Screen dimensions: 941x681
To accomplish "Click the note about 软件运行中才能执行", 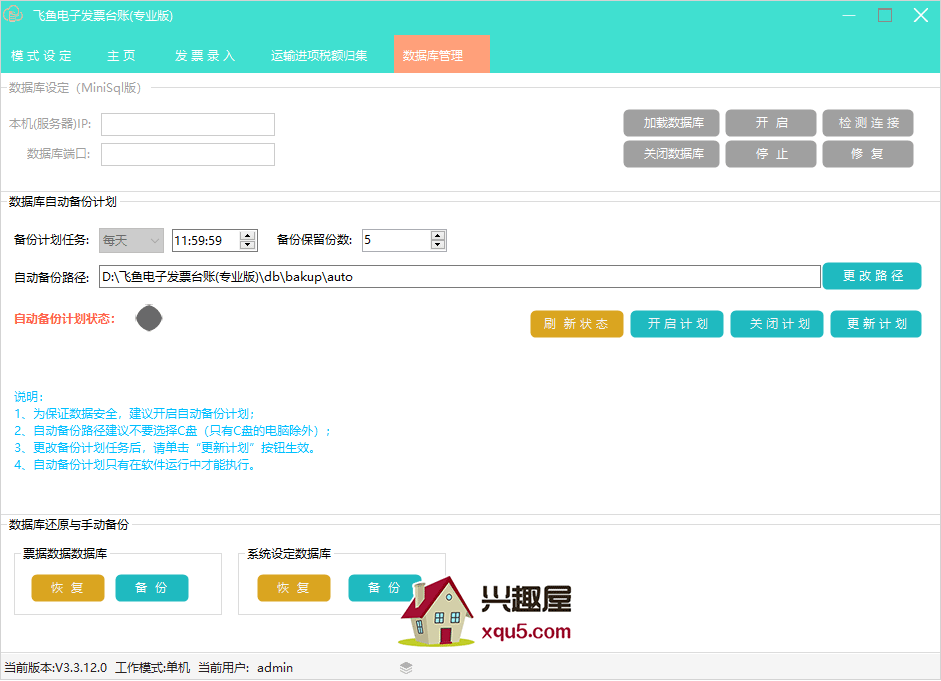I will (135, 465).
